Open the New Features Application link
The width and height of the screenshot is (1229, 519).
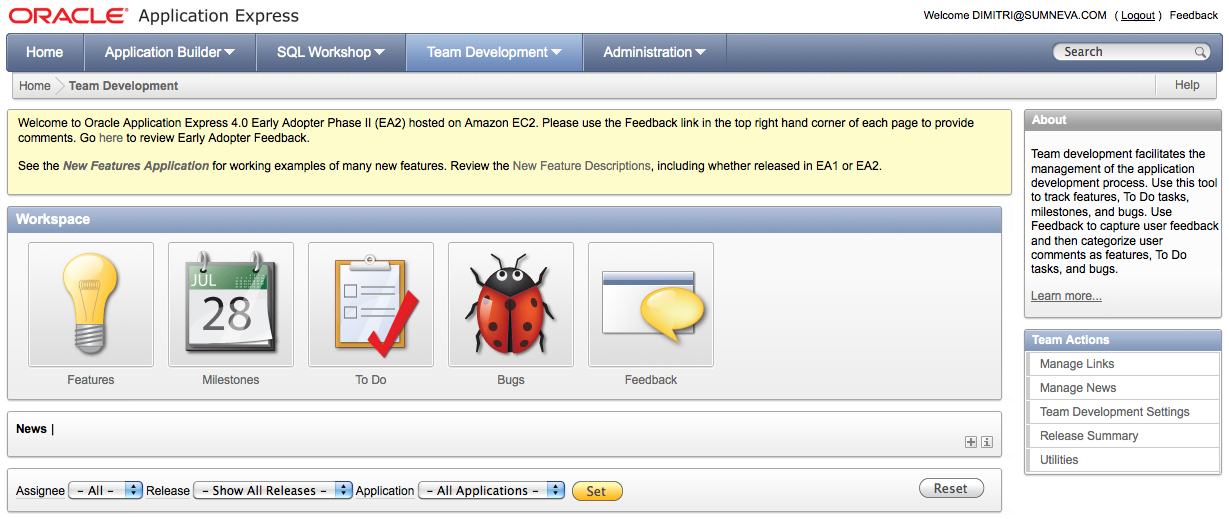click(136, 166)
